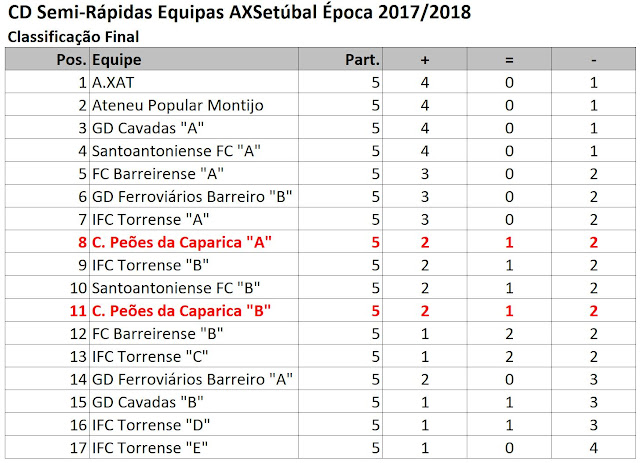
Task: Select GD Ferroviários Barreiro "B" cell
Action: [194, 197]
